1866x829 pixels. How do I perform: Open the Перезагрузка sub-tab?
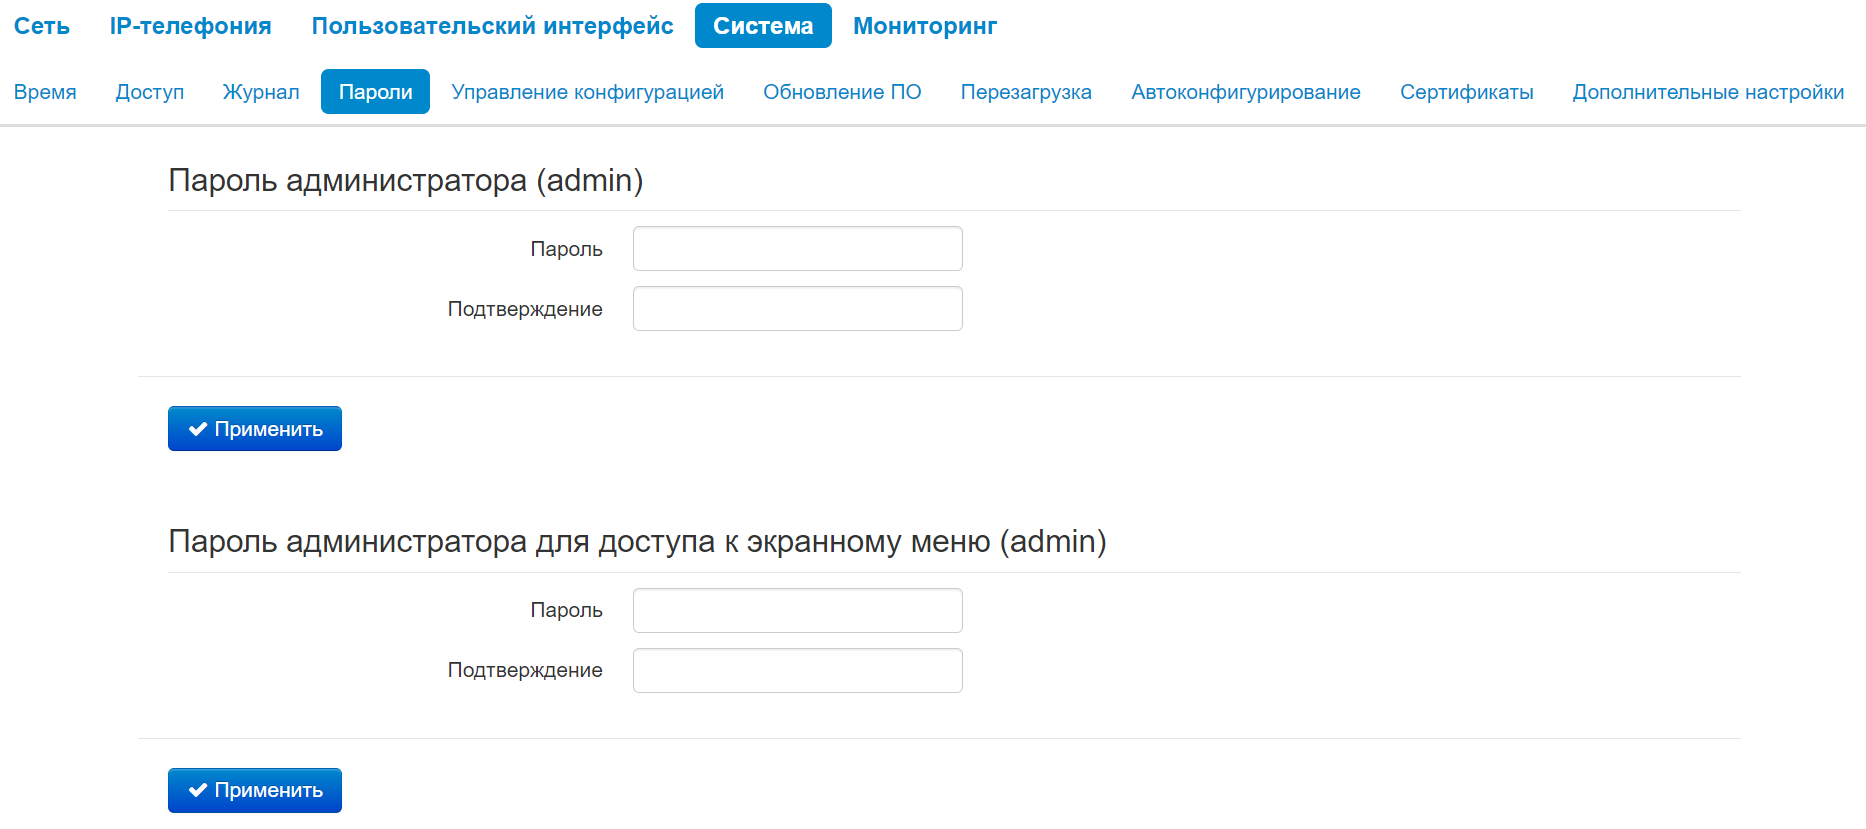(x=1026, y=92)
